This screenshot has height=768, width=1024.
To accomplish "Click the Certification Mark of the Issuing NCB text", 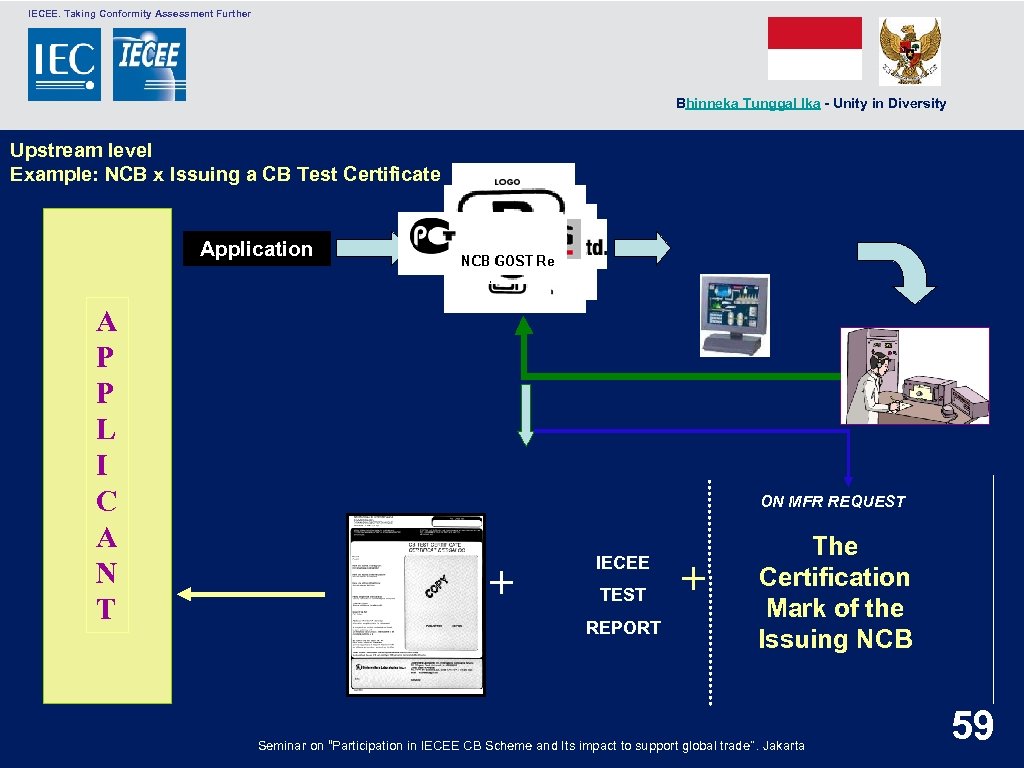I will pos(835,592).
